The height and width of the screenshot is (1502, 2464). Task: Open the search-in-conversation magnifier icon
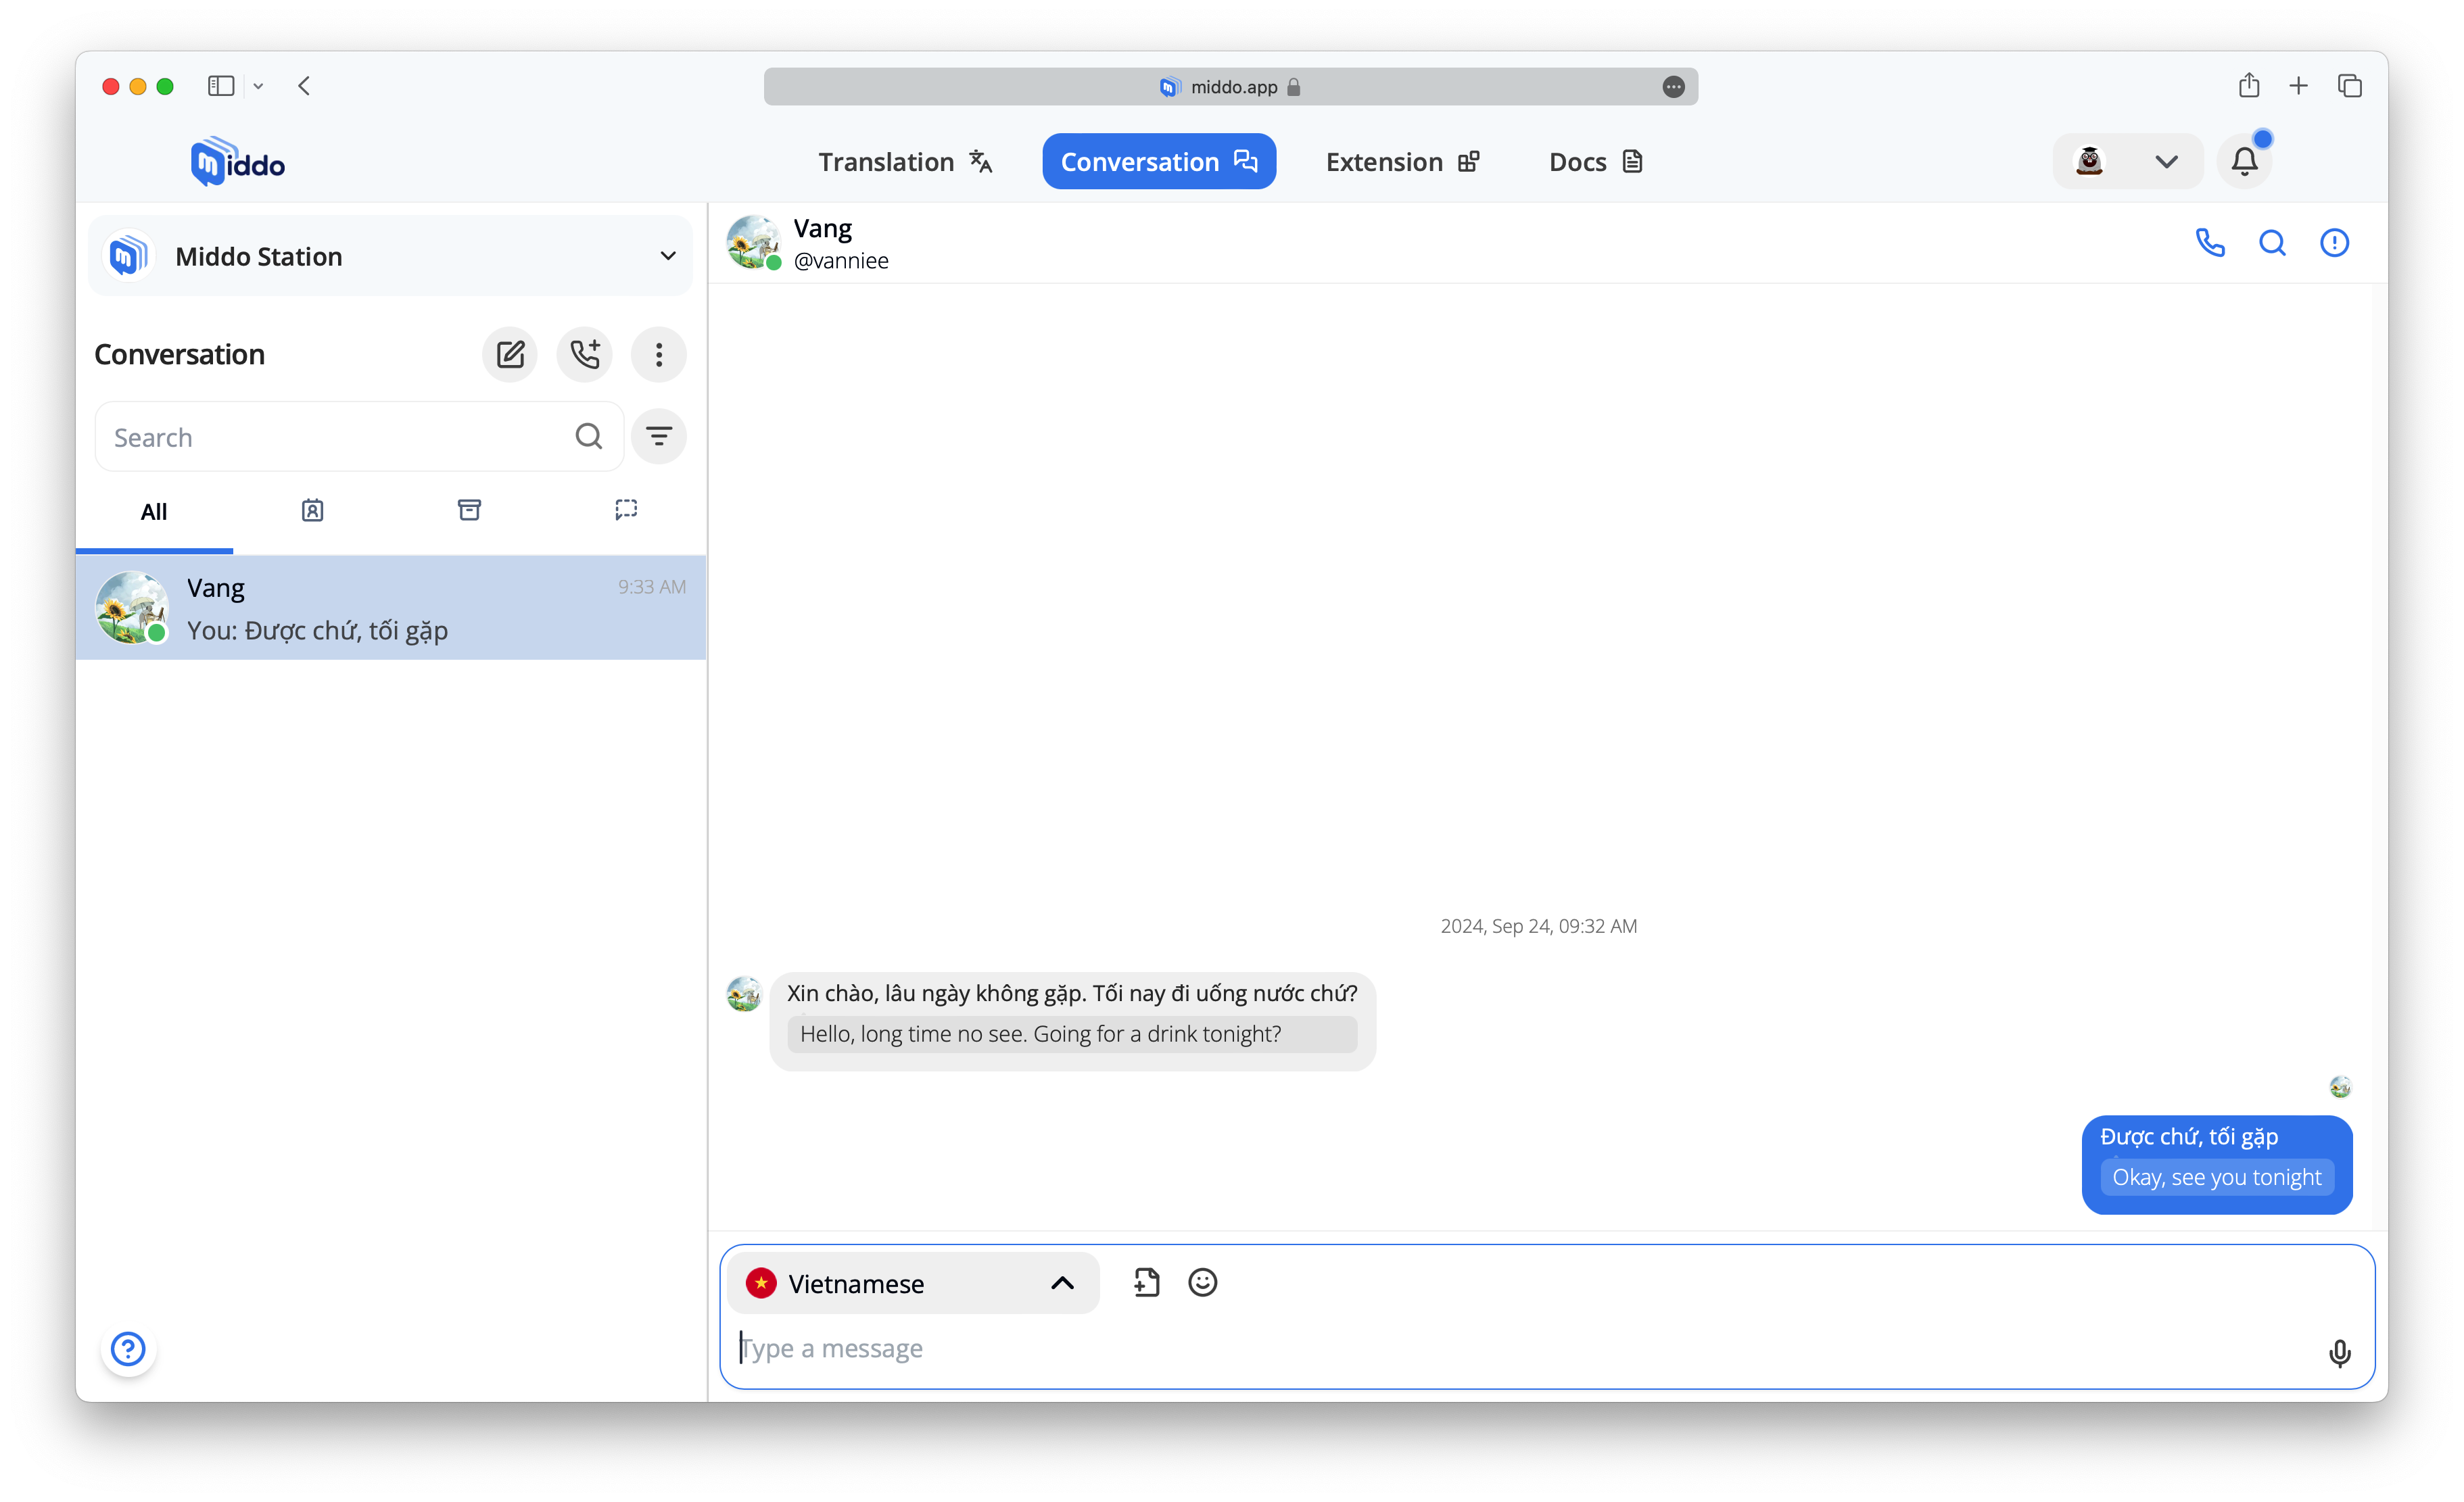[2272, 243]
